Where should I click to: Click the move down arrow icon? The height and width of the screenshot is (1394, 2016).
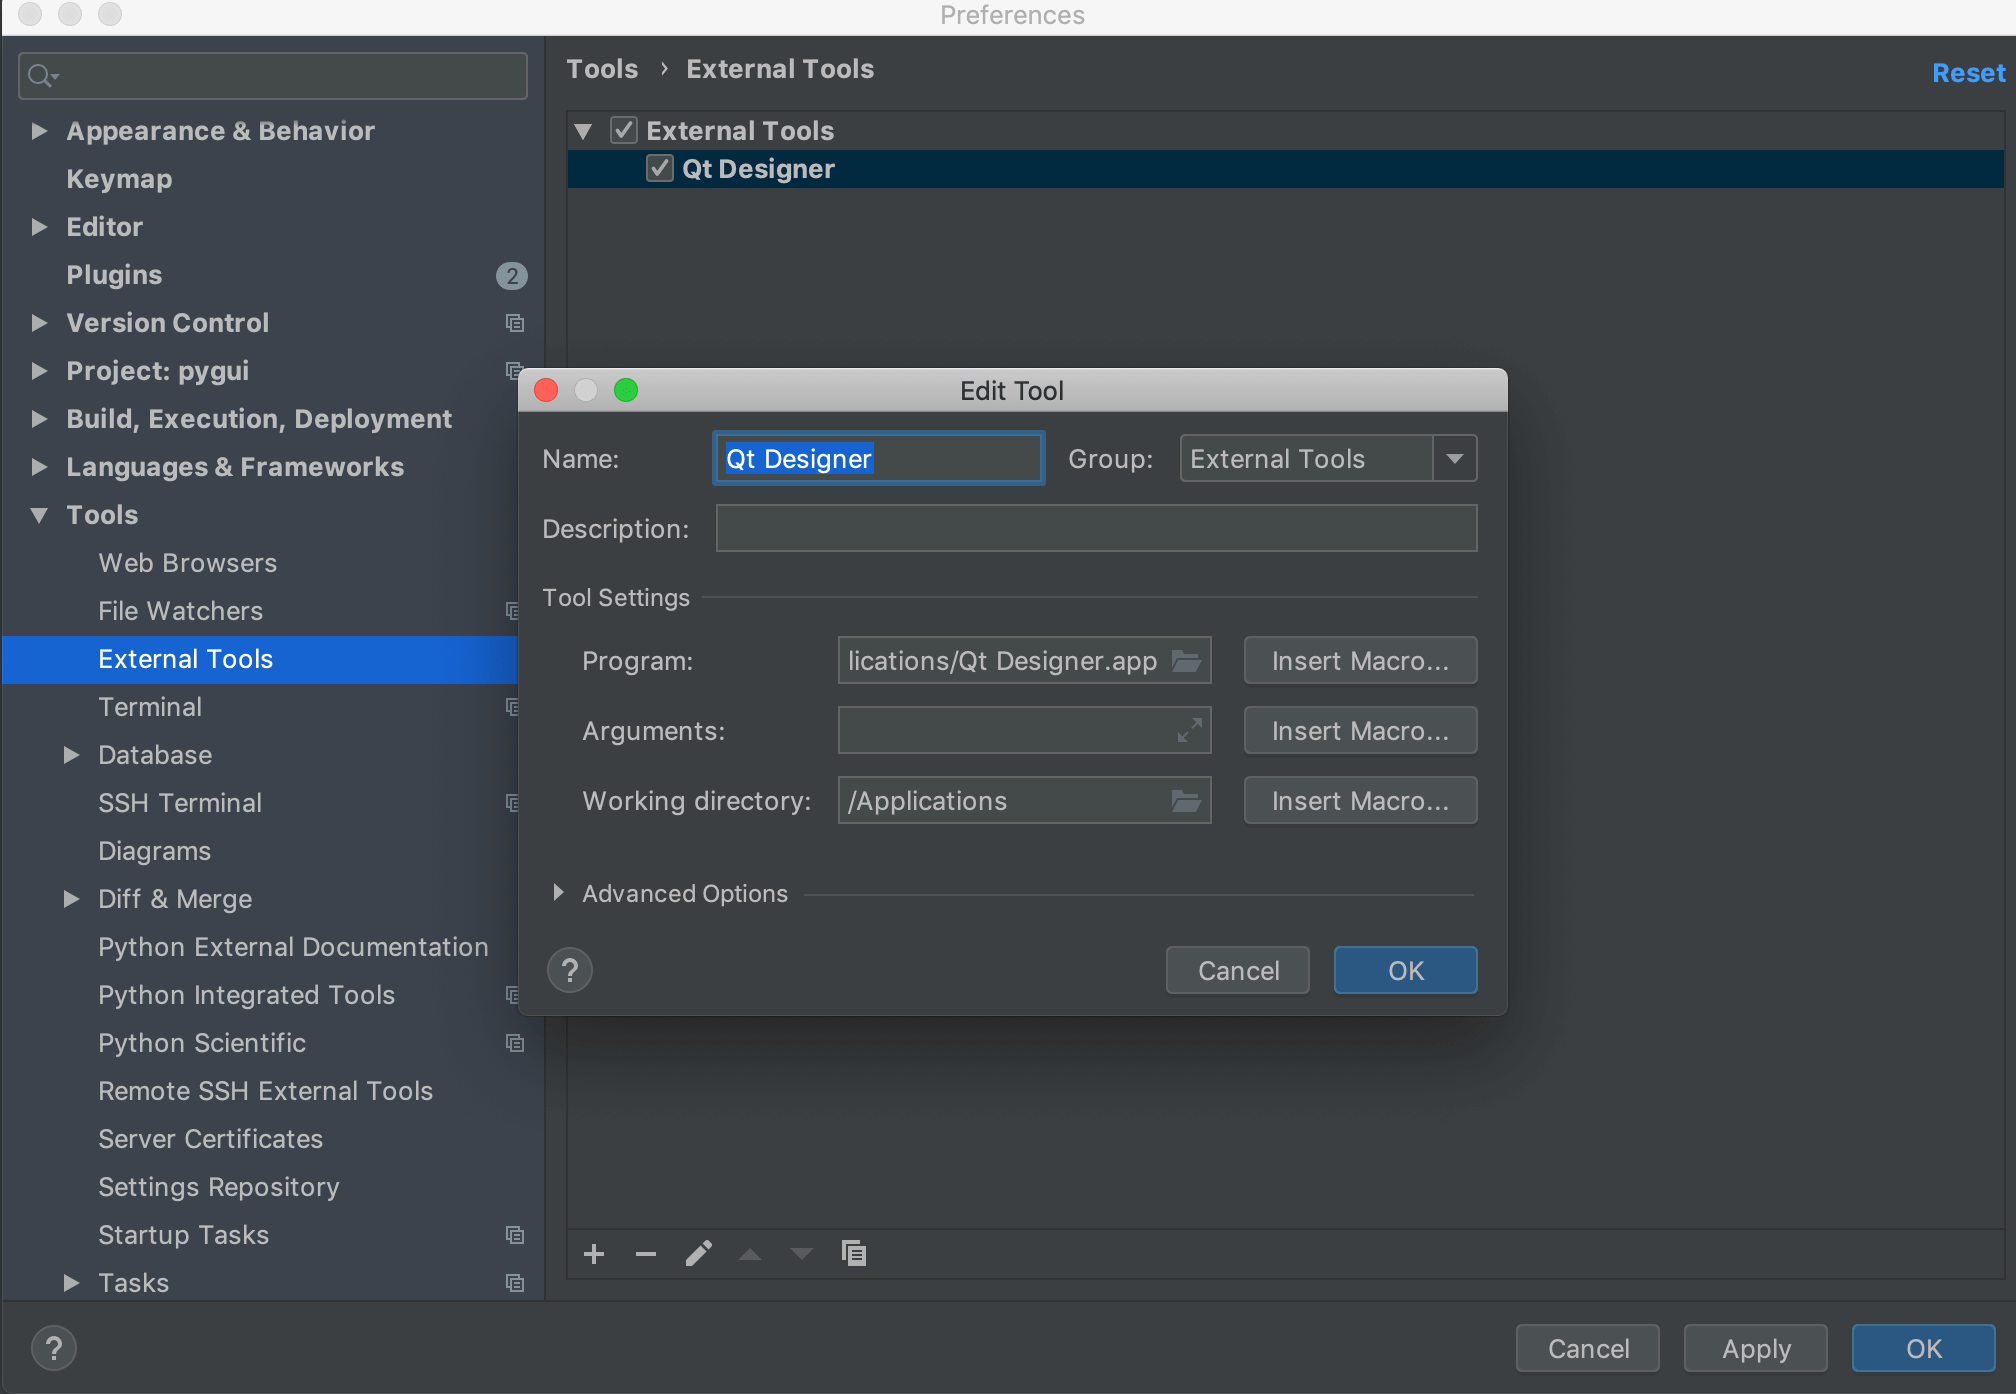[x=802, y=1254]
